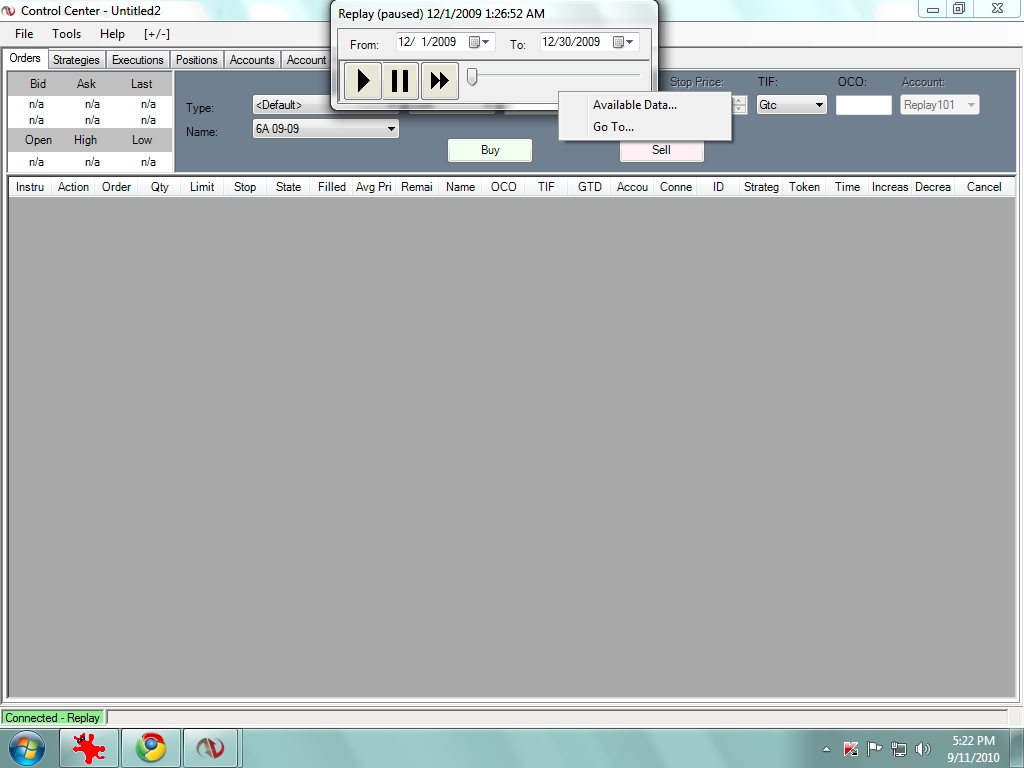Show hidden tray icons arrow
1024x768 pixels.
click(826, 749)
